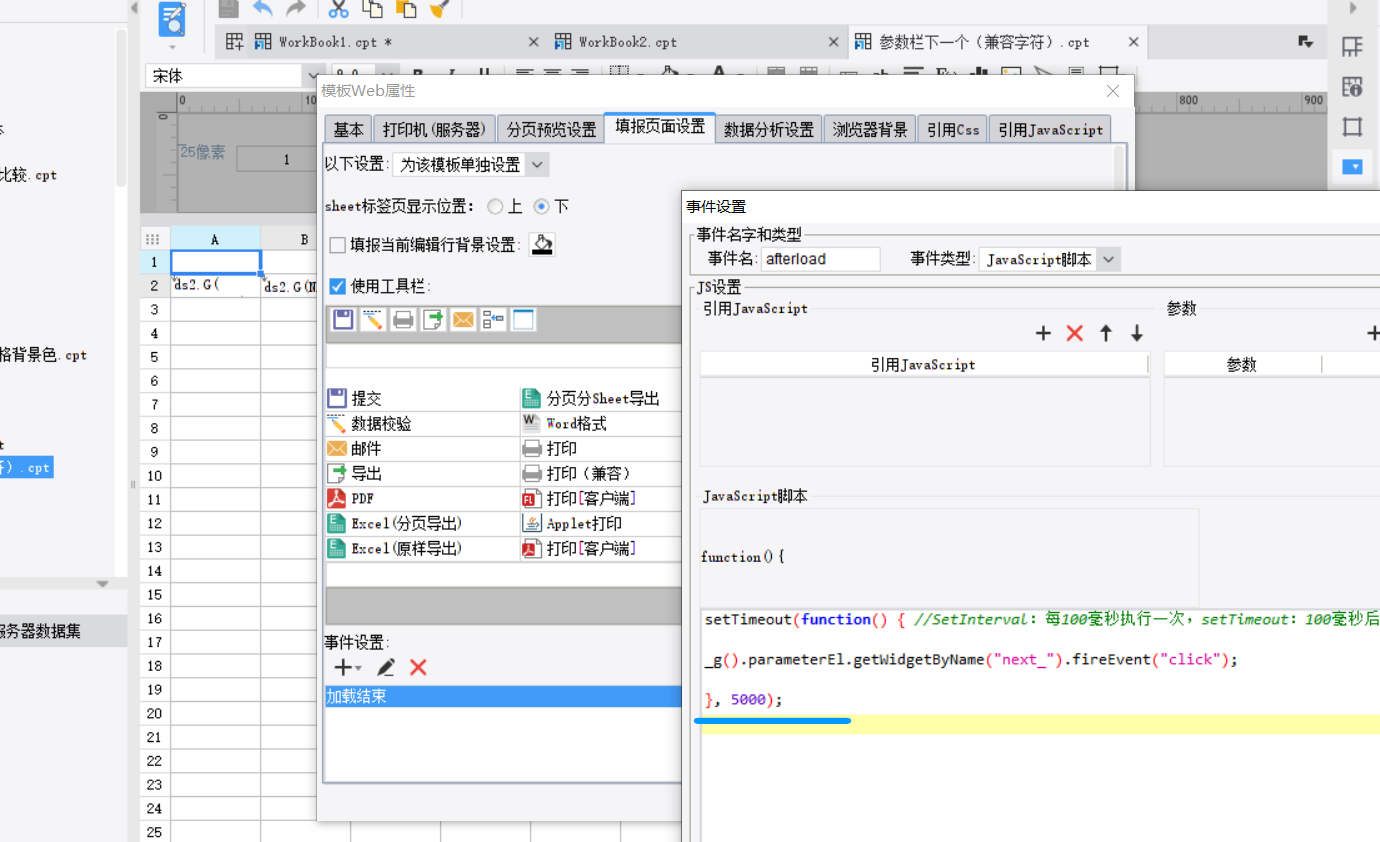The image size is (1380, 842).
Task: Add referenced JavaScript with plus icon
Action: (1043, 334)
